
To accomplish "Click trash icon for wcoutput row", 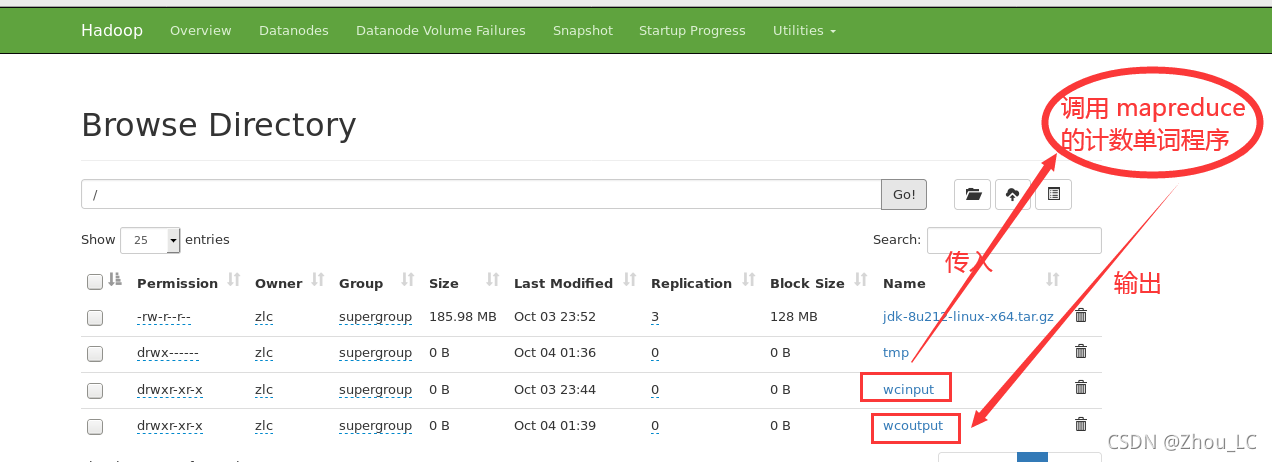I will pos(1081,424).
